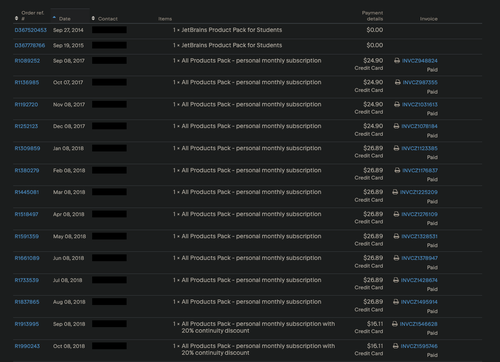The image size is (500, 362).
Task: Open invoice INVCZ1078184
Action: coord(419,126)
